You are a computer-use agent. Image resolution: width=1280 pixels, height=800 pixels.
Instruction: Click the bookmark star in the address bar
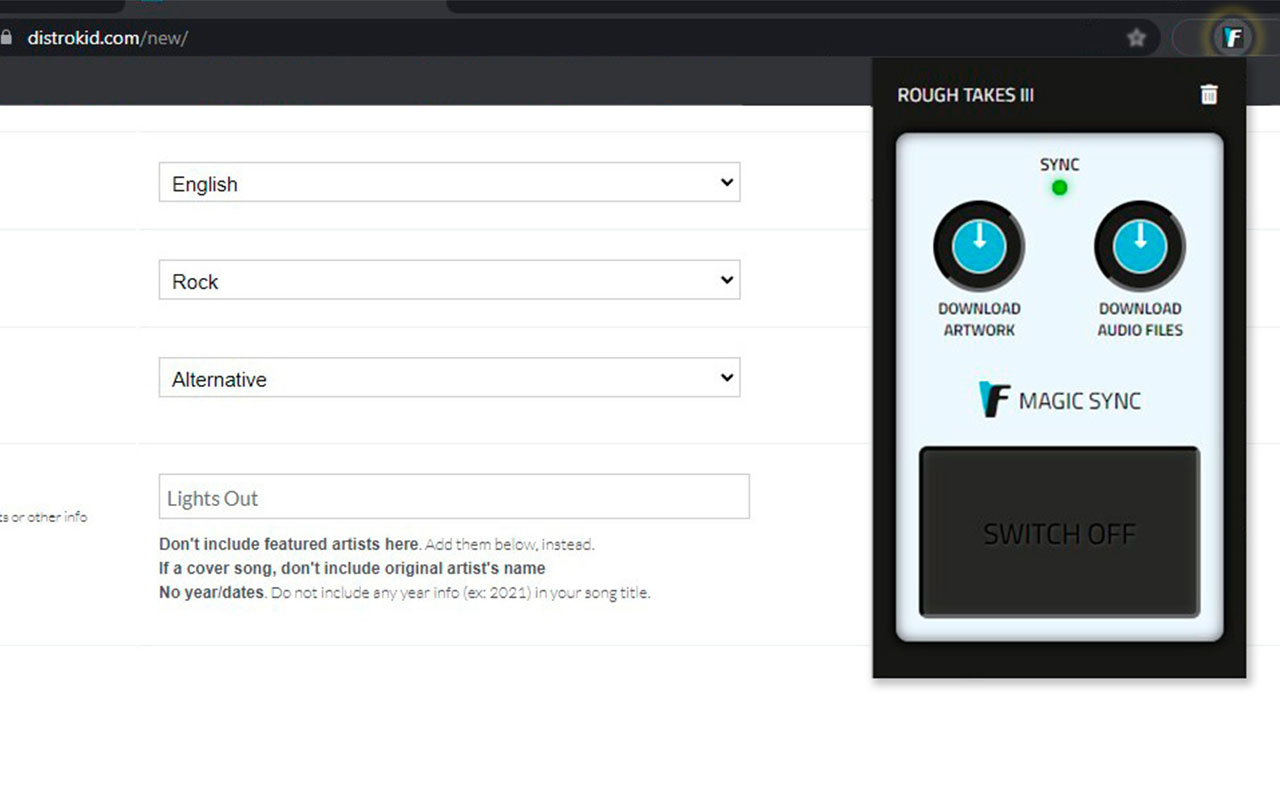coord(1136,37)
